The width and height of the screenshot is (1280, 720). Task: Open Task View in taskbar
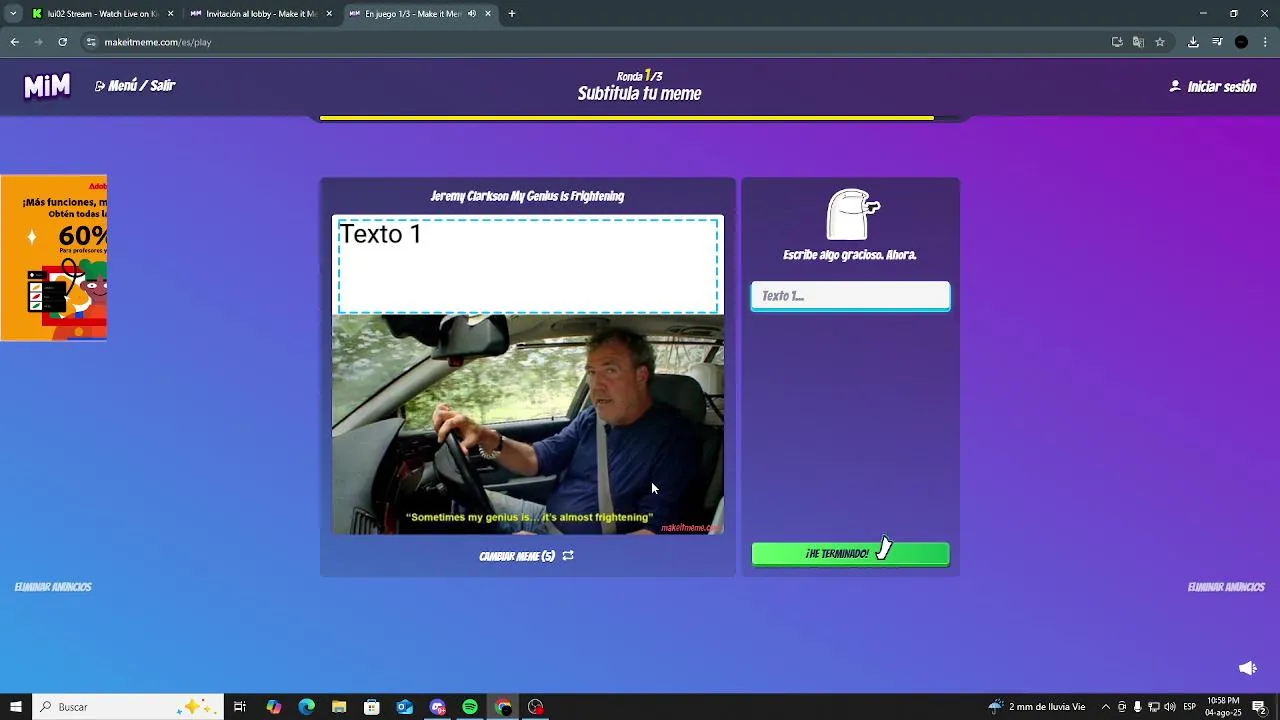click(x=240, y=707)
